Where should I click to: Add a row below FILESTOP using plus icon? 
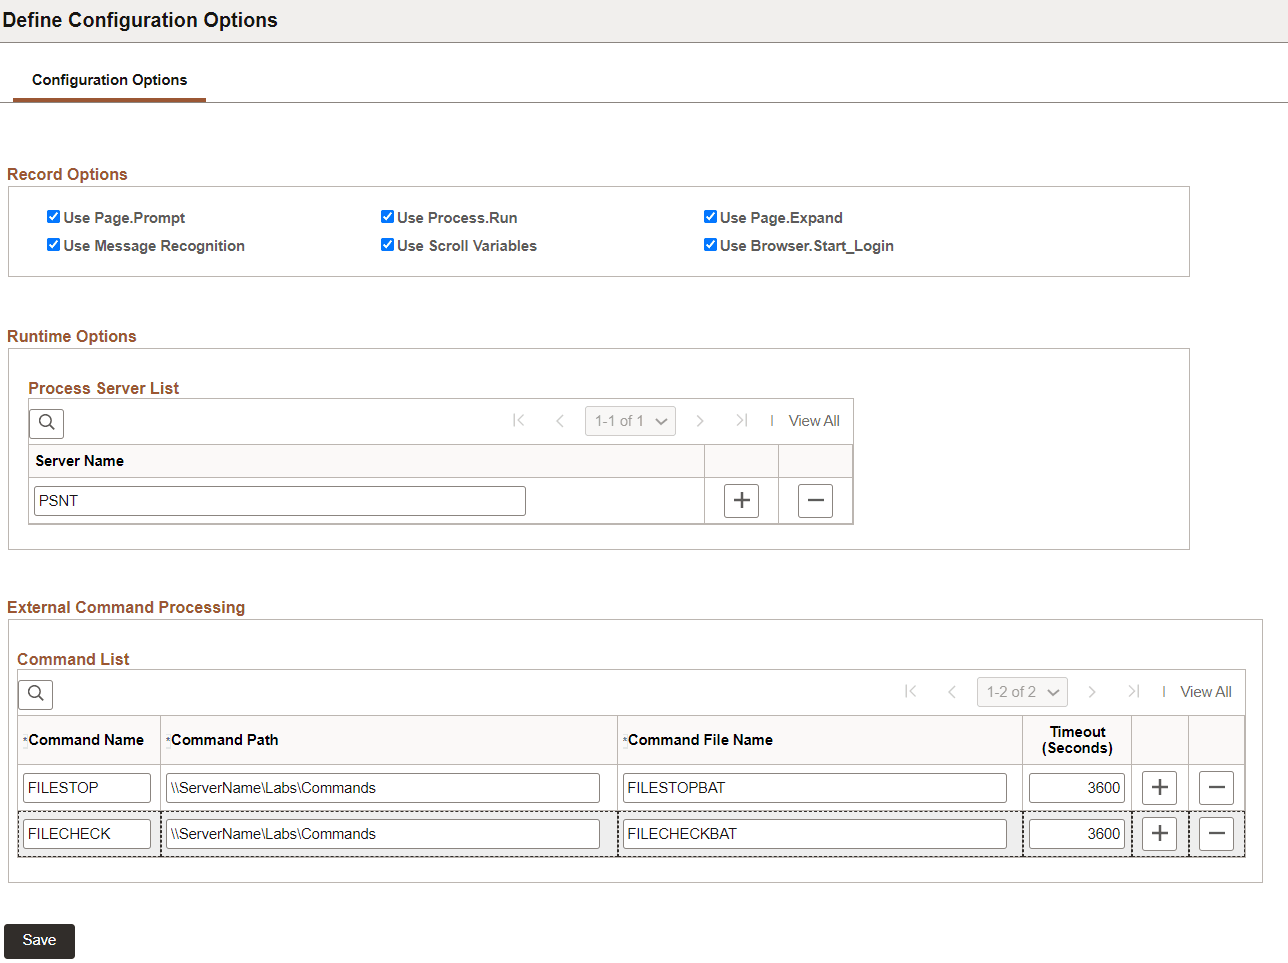pos(1159,787)
